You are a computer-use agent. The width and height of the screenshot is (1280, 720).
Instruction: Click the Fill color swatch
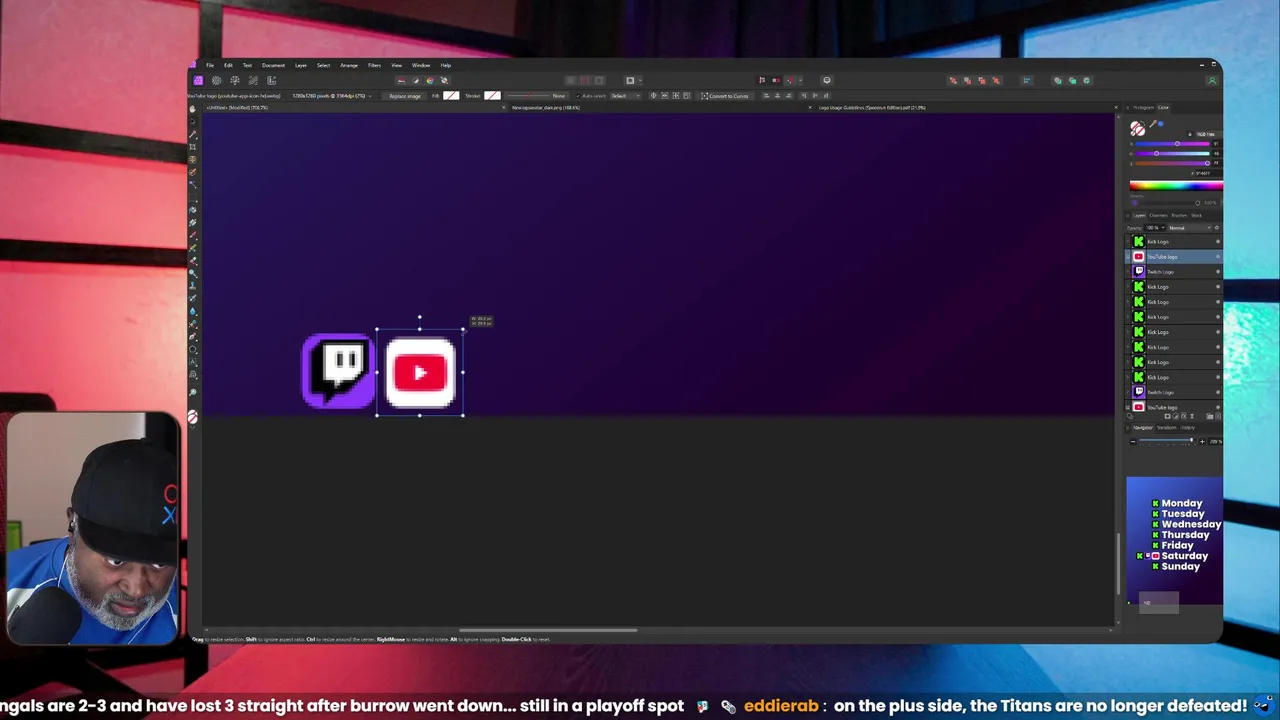[451, 96]
